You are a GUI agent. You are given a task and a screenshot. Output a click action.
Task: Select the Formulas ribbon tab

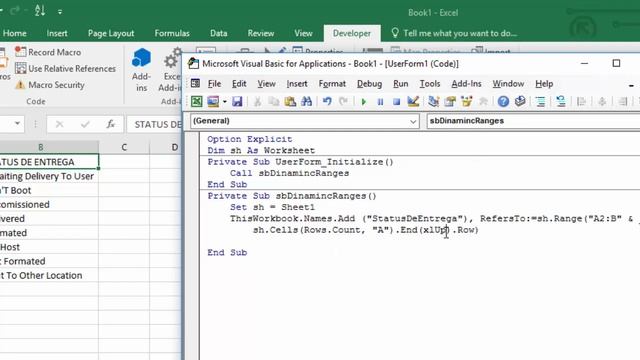coord(172,33)
